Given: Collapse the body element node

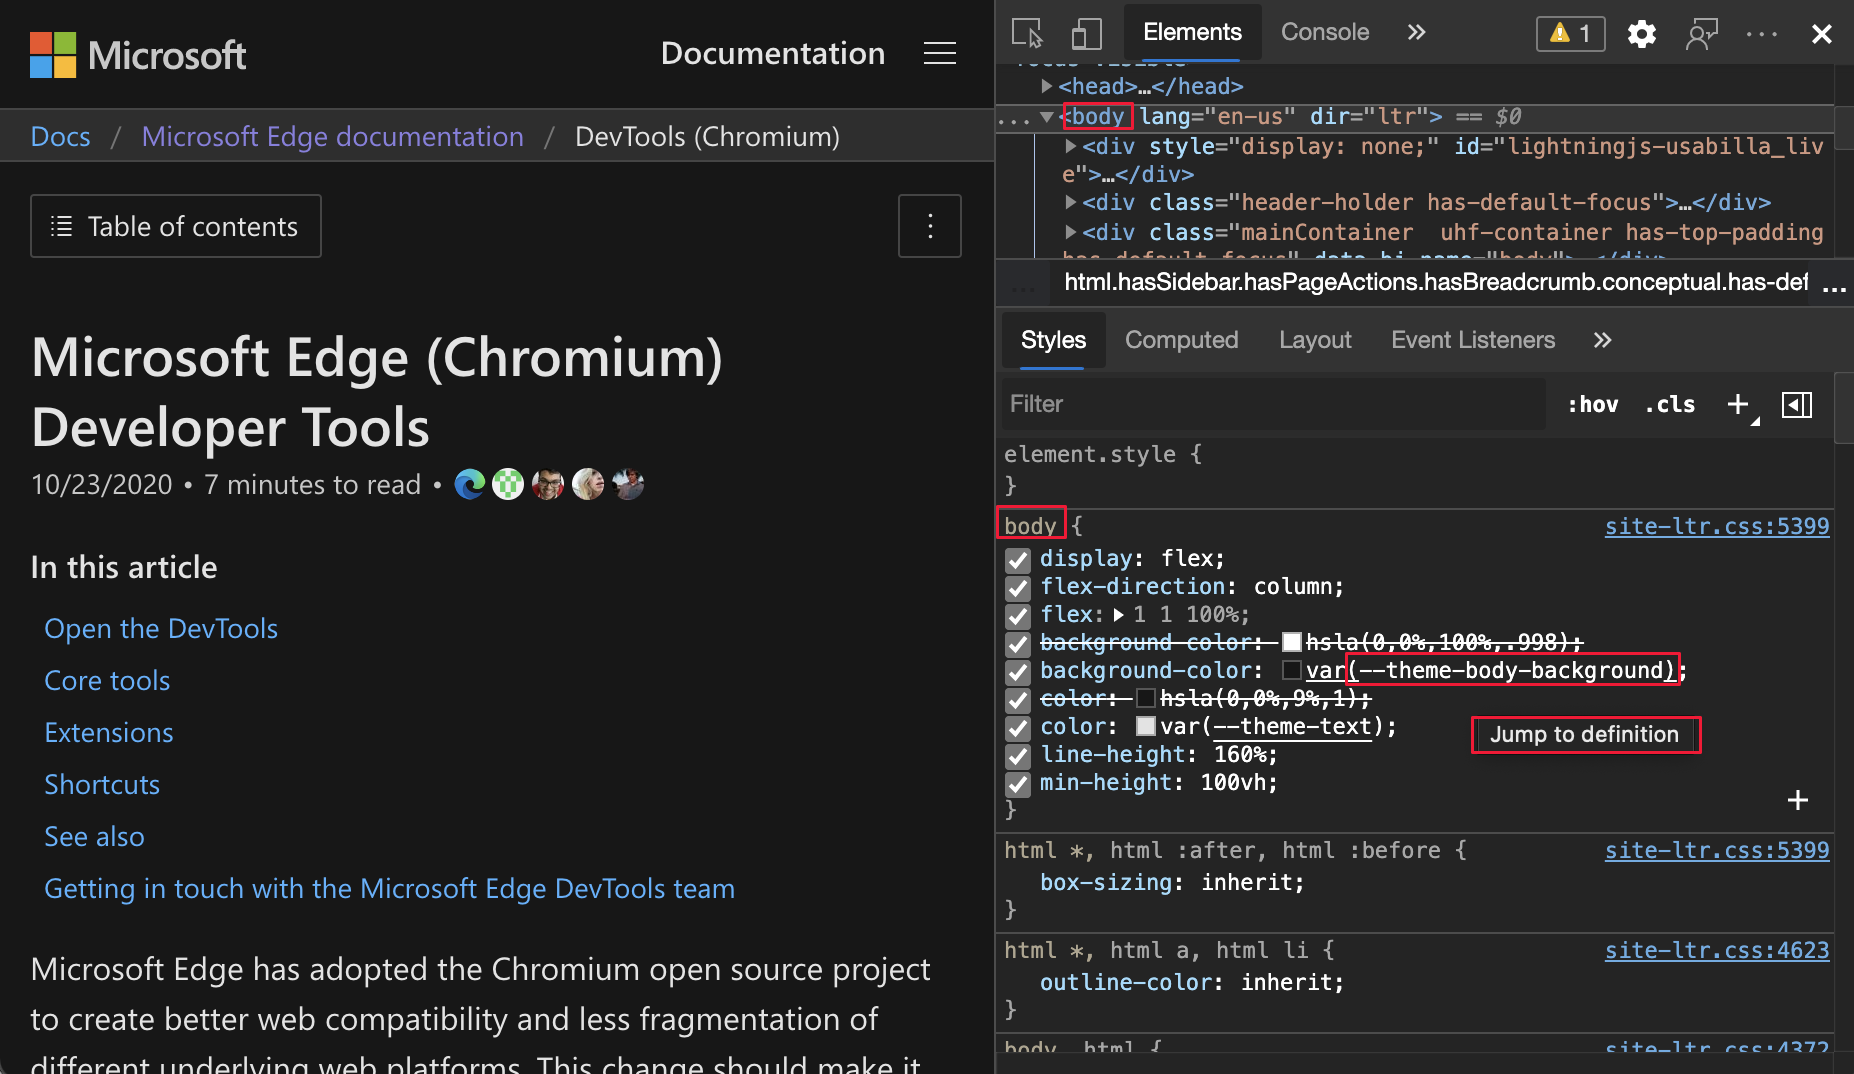Looking at the screenshot, I should point(1047,116).
